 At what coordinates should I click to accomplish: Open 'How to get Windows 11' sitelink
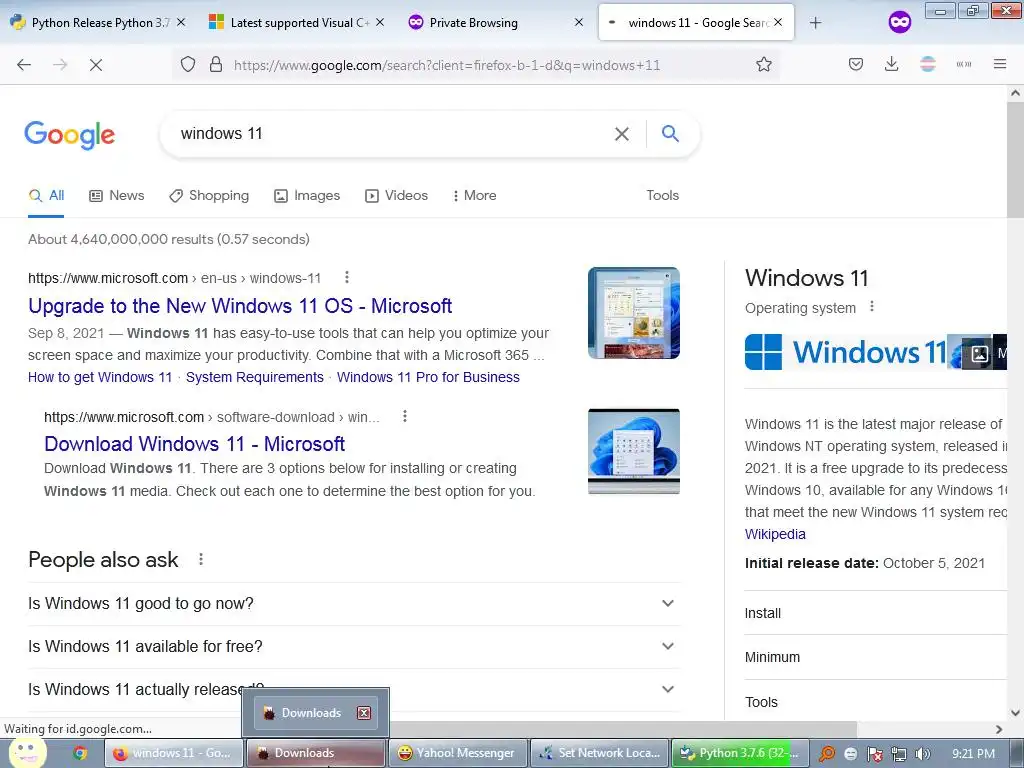point(100,377)
